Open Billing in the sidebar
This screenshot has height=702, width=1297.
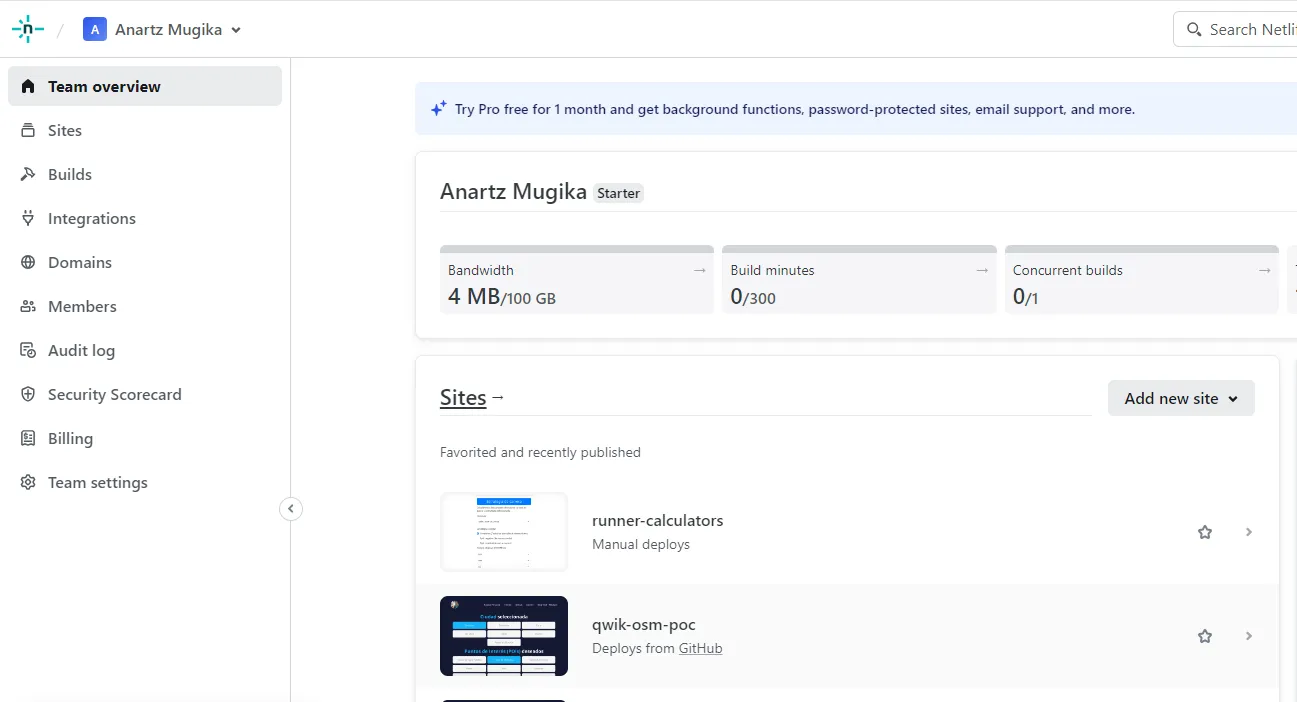[145, 438]
